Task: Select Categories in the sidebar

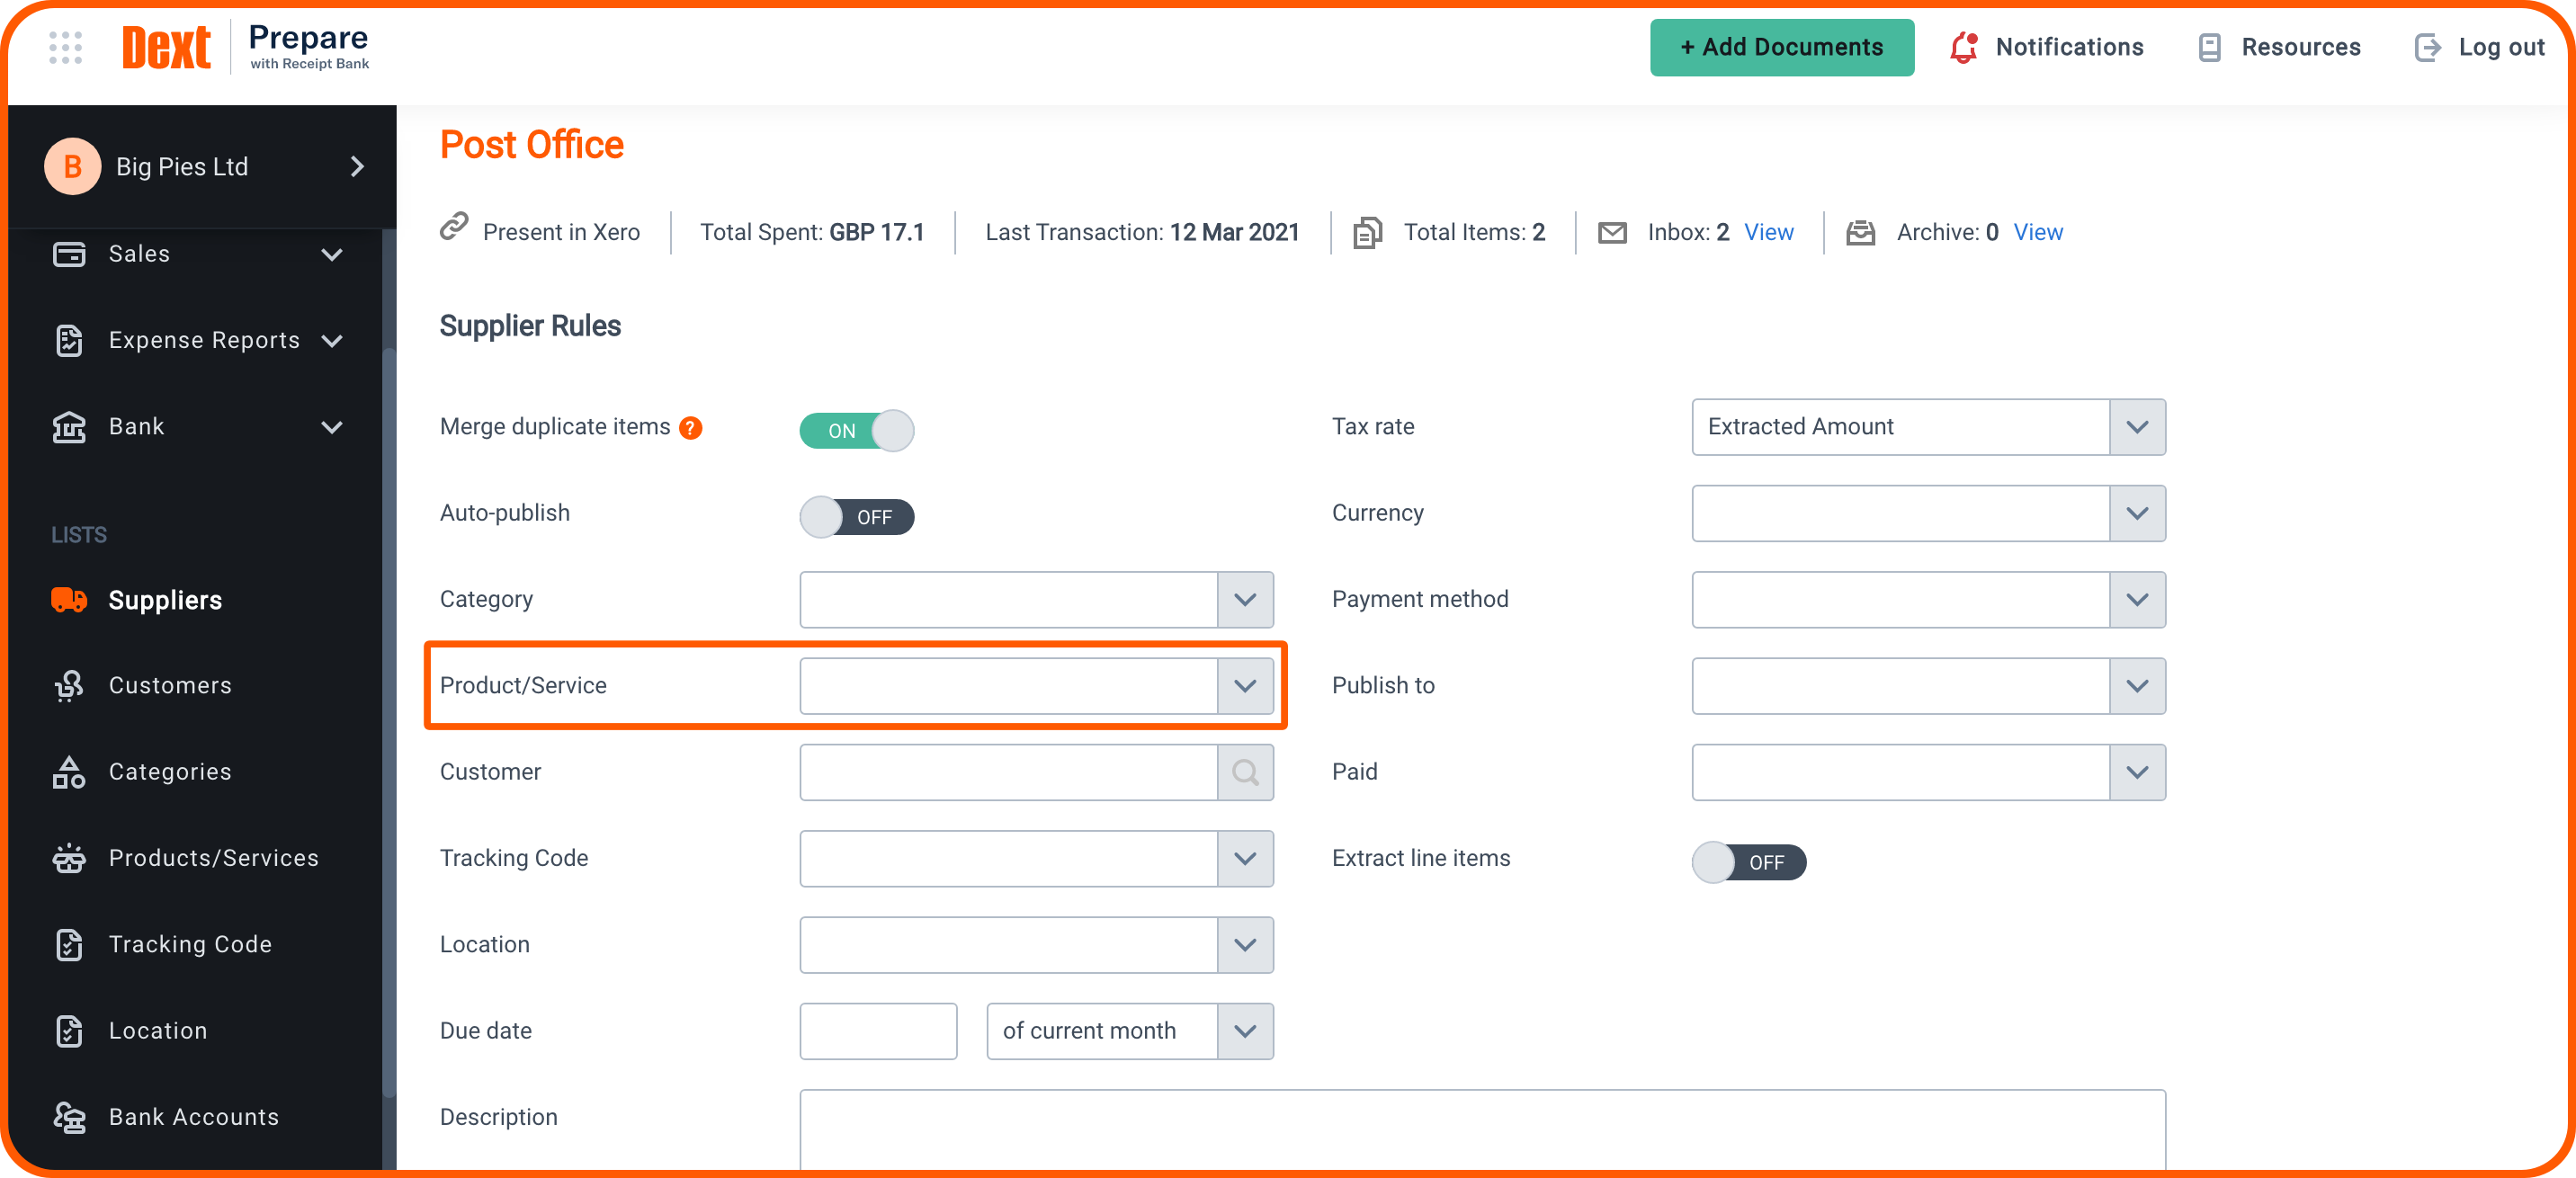Action: click(x=170, y=772)
